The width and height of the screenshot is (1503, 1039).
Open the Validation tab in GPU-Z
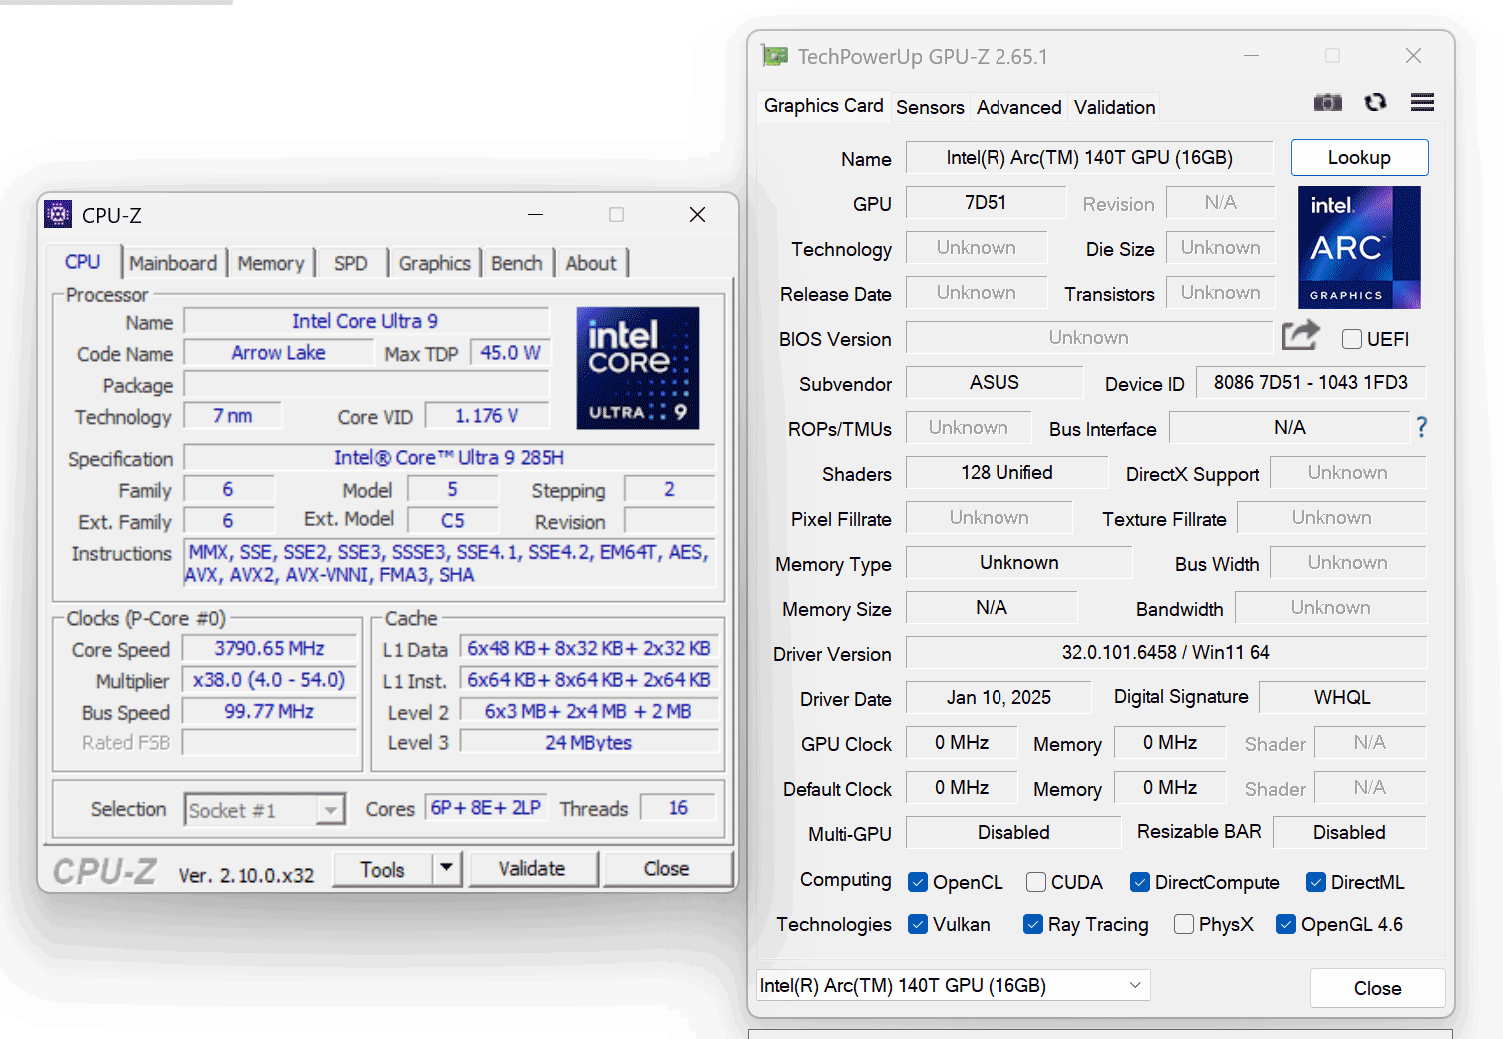pos(1115,107)
